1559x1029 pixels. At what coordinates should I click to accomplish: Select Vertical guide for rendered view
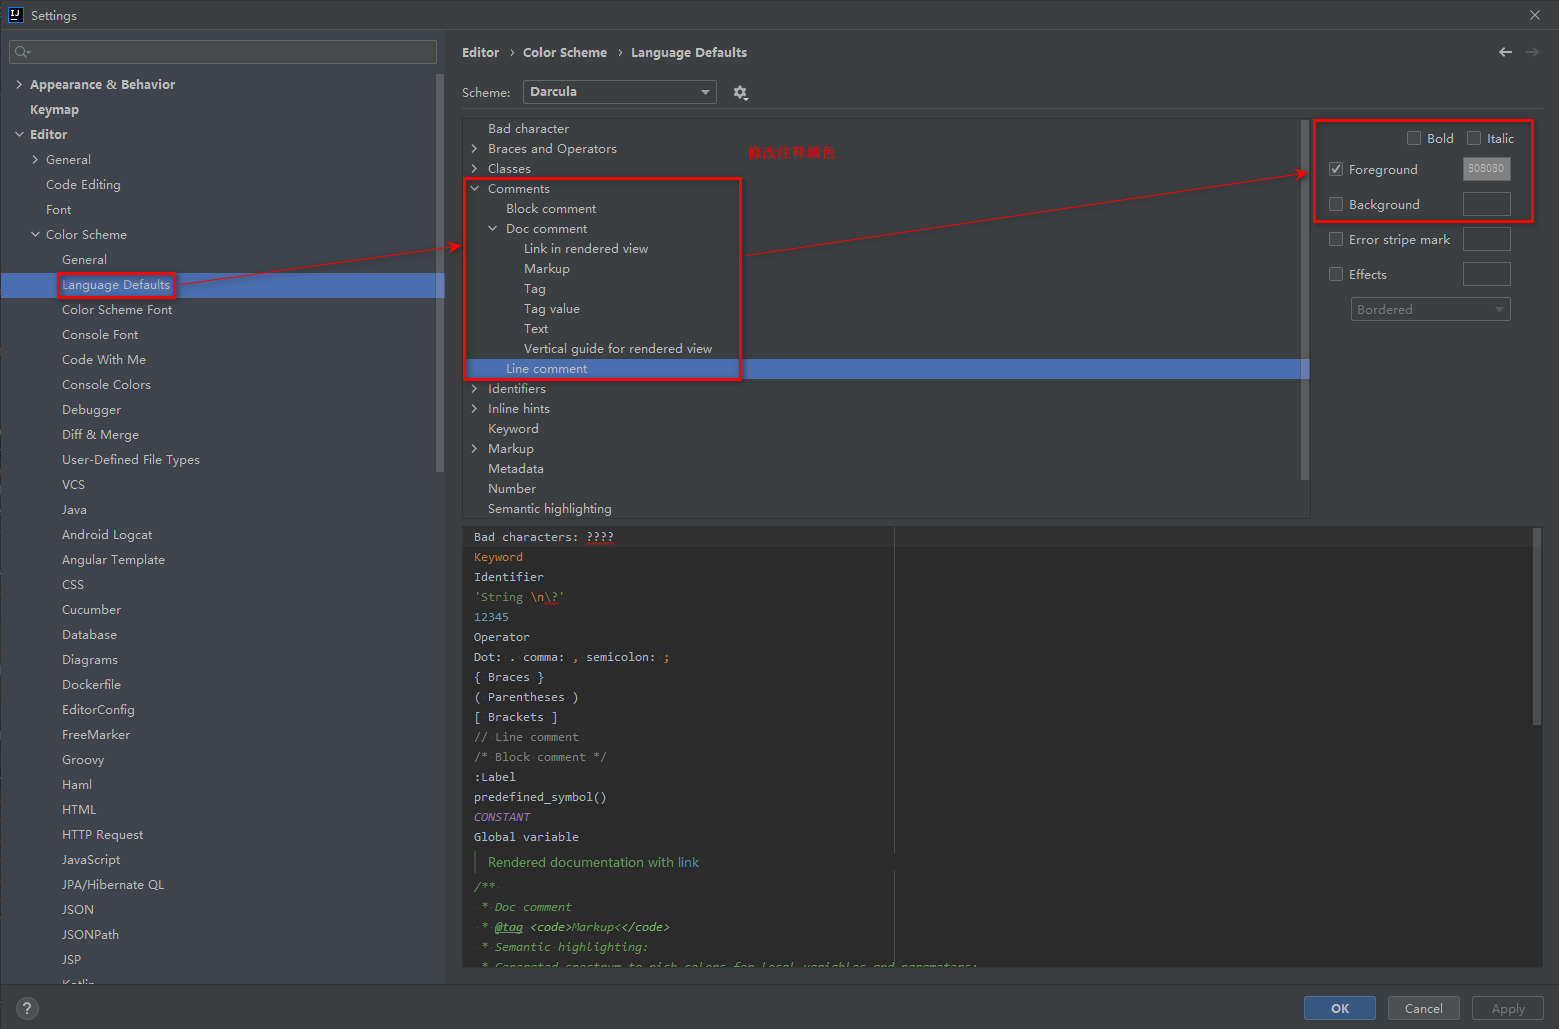tap(618, 349)
